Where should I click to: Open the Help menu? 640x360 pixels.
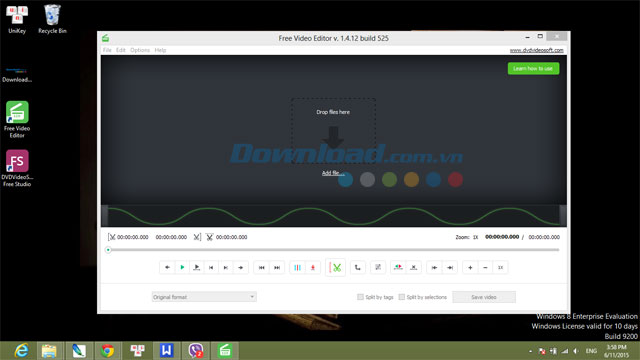tap(160, 50)
